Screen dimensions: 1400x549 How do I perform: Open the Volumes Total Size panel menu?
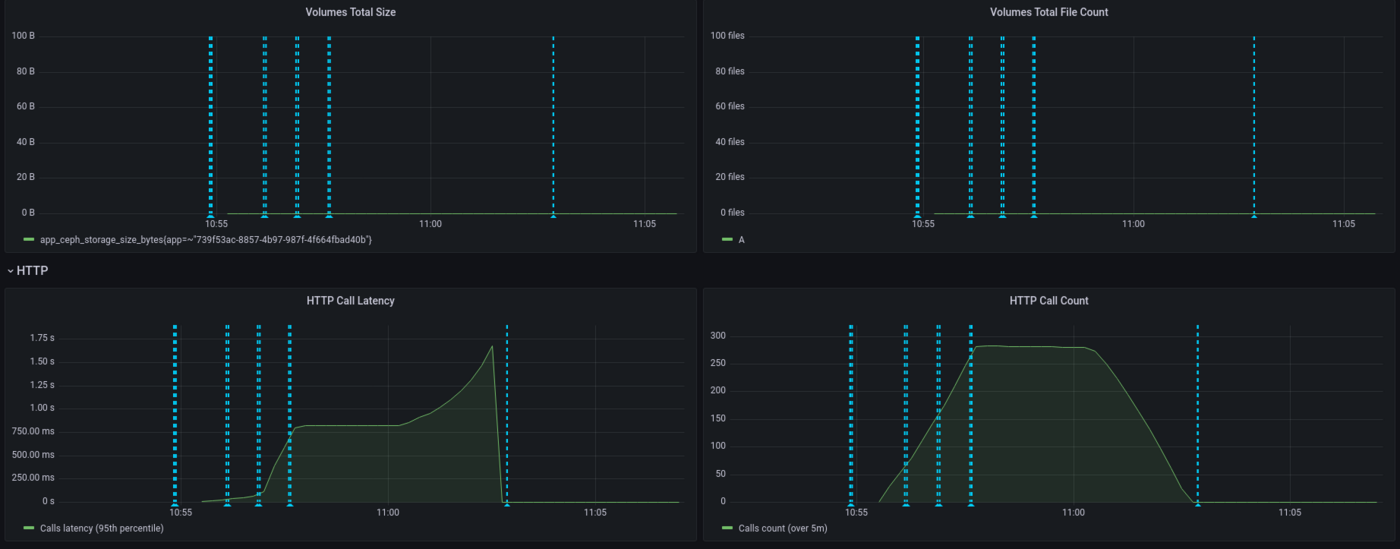coord(349,12)
